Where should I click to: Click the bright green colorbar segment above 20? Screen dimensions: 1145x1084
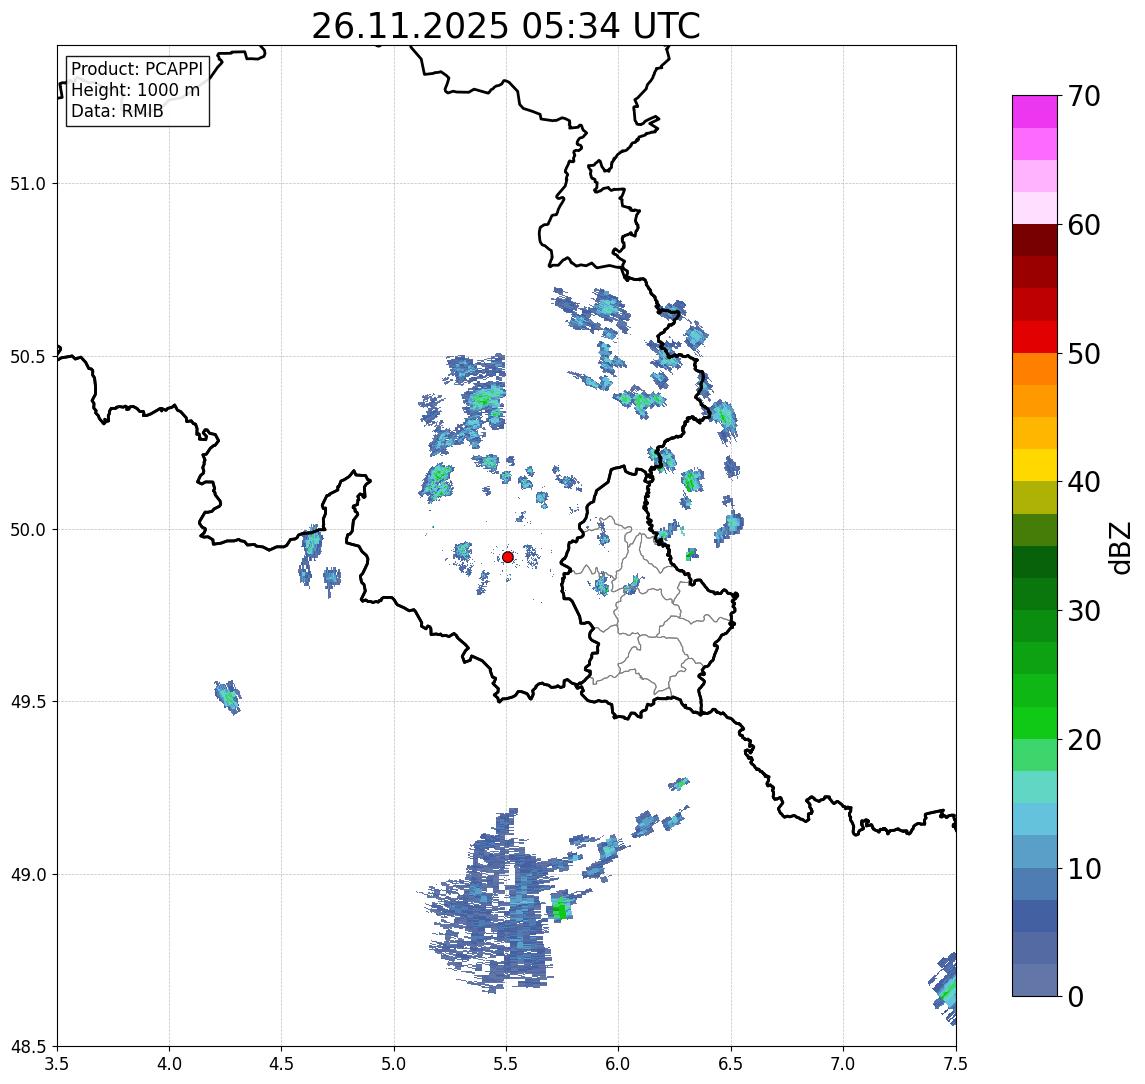click(x=1035, y=723)
